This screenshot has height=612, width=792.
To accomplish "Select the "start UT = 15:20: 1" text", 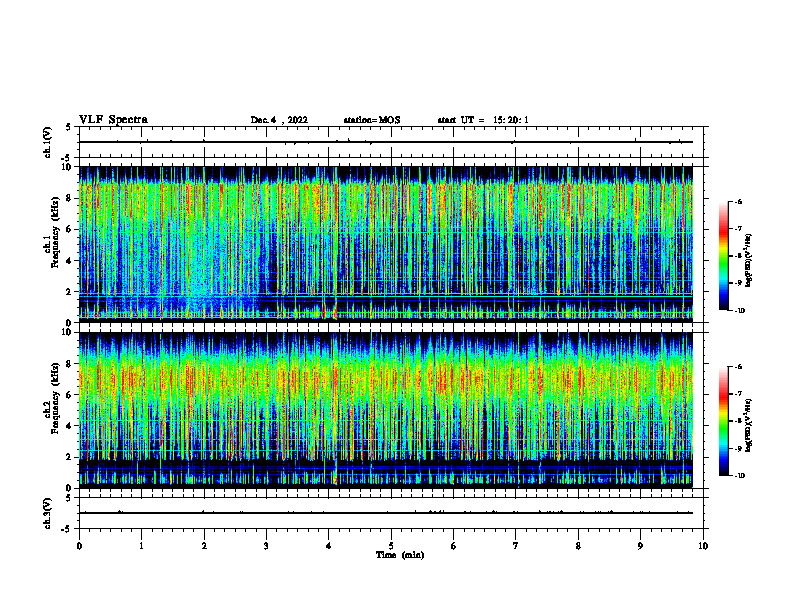I will (x=483, y=120).
